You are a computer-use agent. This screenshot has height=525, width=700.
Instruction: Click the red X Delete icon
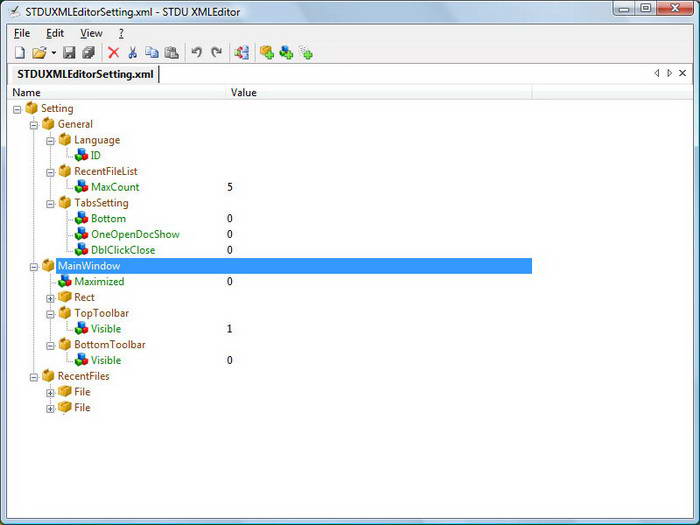[113, 53]
